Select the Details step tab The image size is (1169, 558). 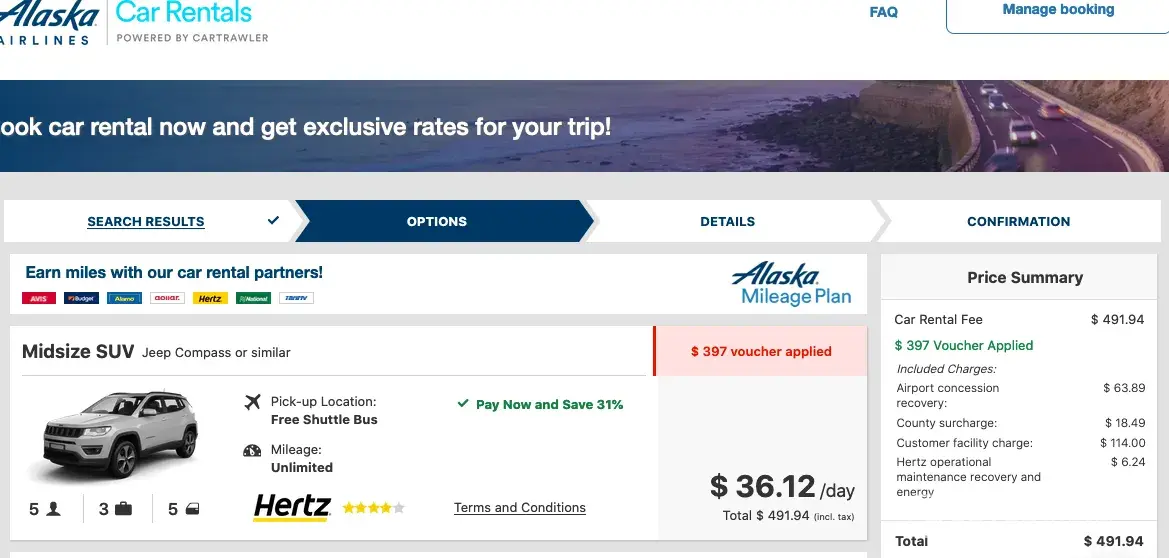tap(727, 222)
